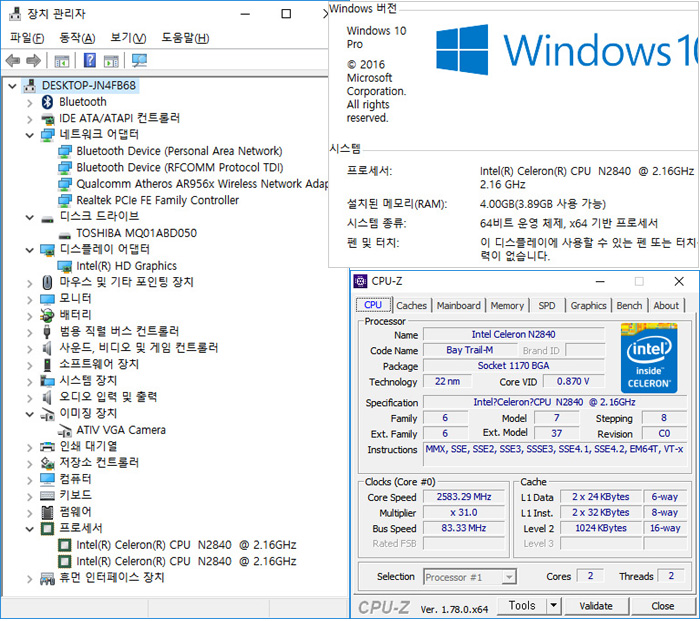Click the 컴퓨터 category icon

[x=47, y=479]
